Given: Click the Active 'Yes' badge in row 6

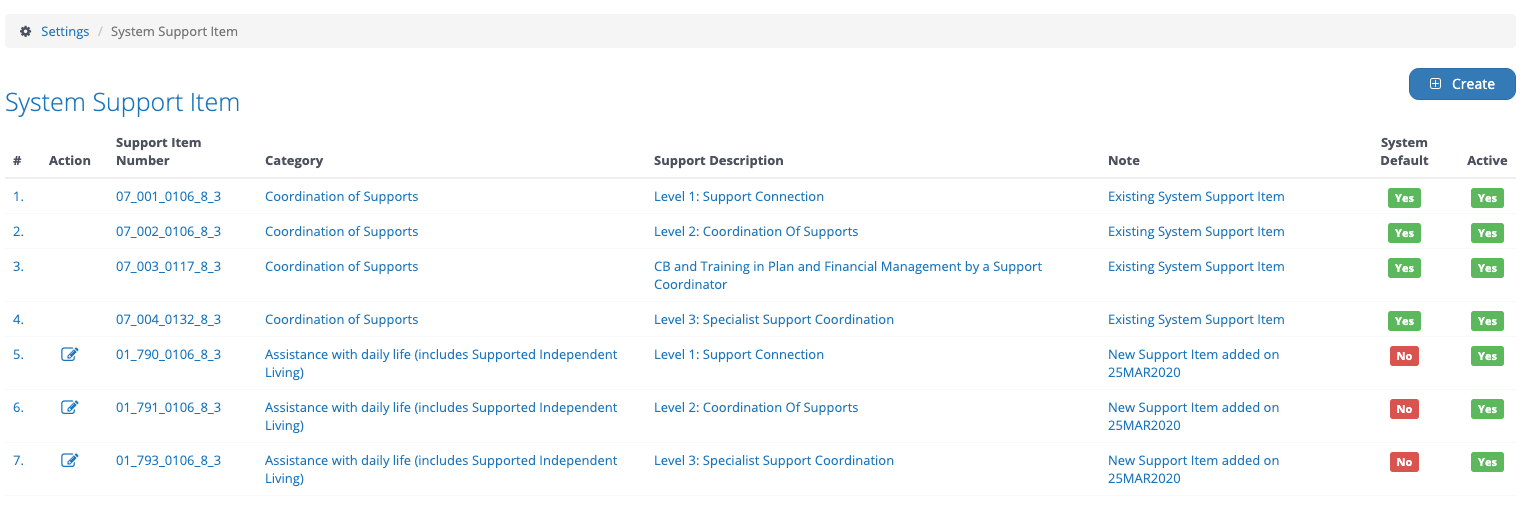Looking at the screenshot, I should (x=1487, y=409).
